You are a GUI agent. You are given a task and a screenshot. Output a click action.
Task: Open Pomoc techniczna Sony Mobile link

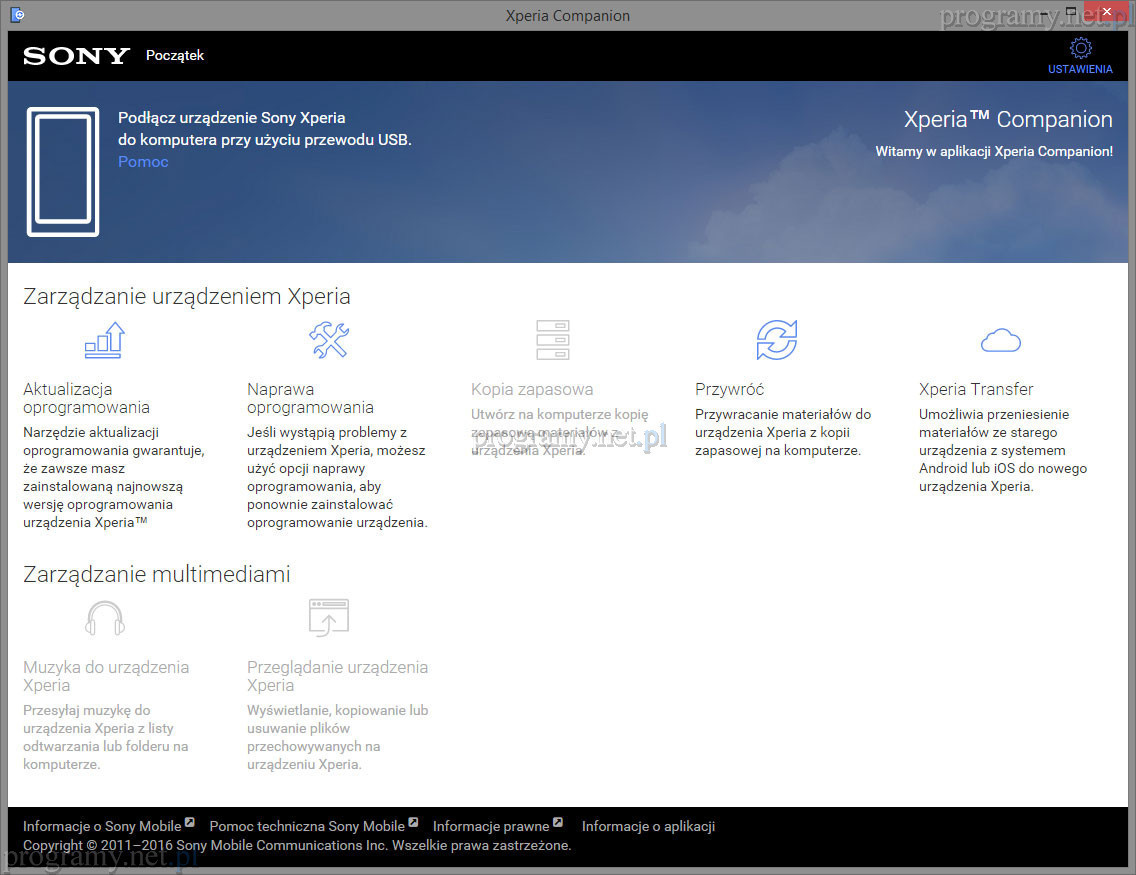307,826
